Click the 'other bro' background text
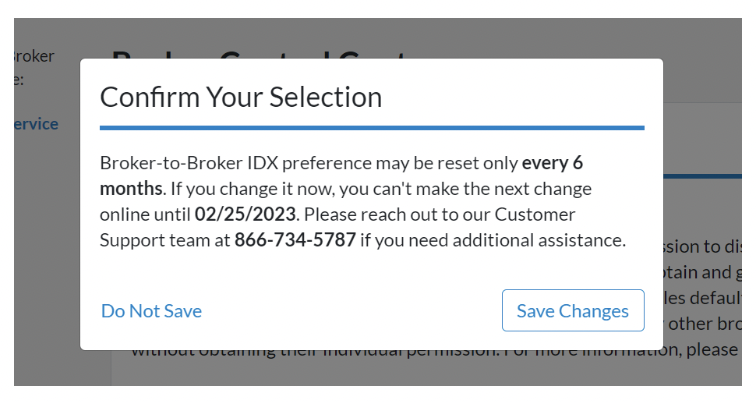The width and height of the screenshot is (756, 402). tap(704, 324)
